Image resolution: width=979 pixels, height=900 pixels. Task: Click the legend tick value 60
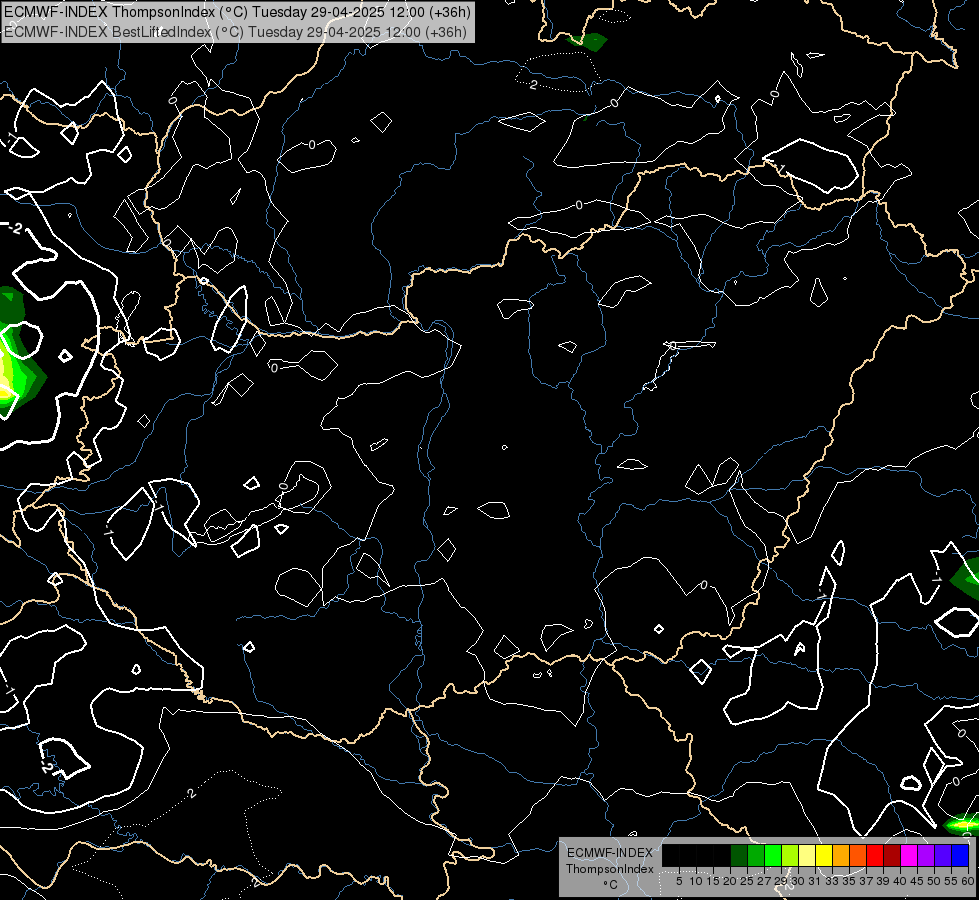[x=968, y=881]
